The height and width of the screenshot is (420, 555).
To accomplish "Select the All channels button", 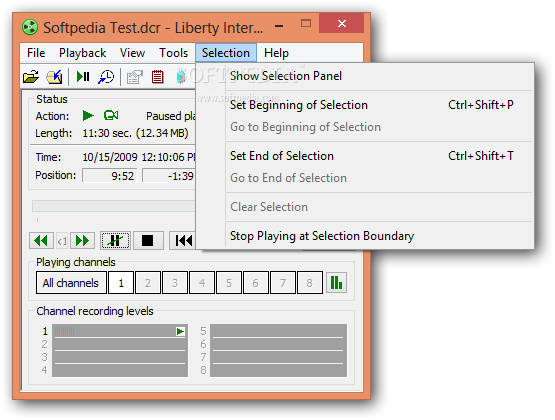I will 71,283.
